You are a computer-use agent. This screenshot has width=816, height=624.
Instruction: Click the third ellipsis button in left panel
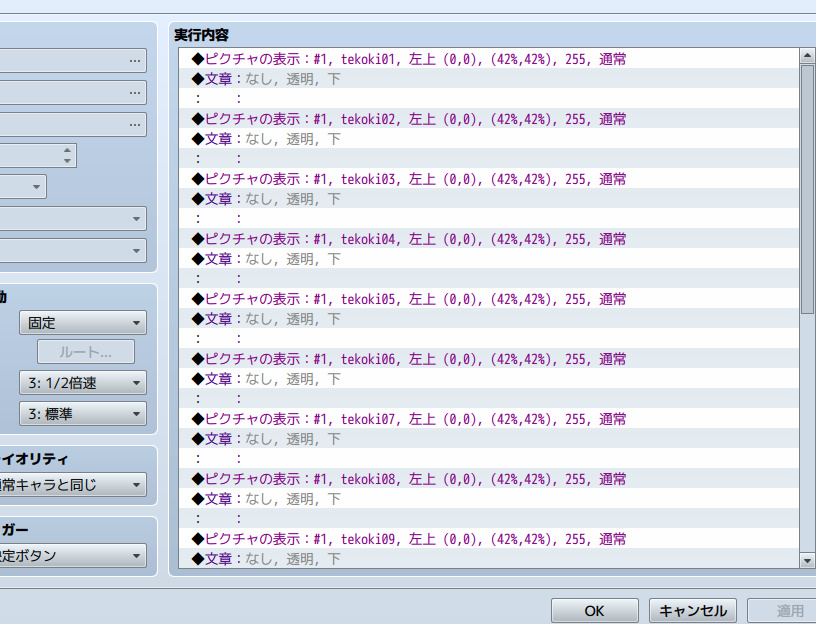[134, 125]
